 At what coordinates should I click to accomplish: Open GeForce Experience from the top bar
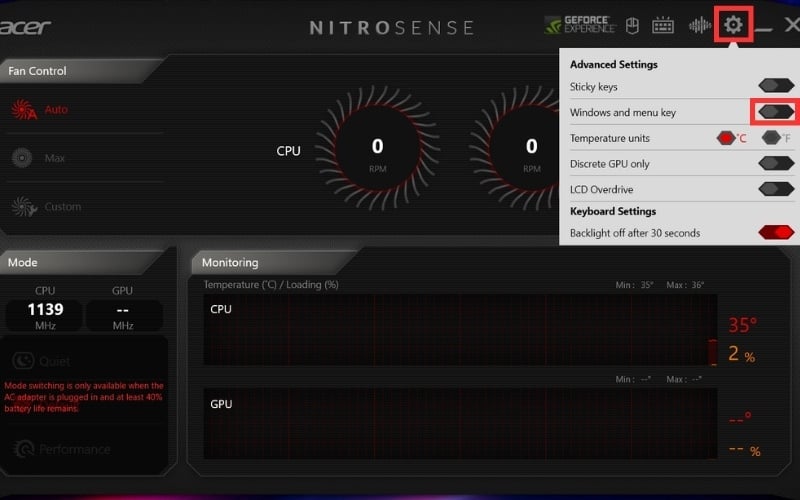click(580, 24)
